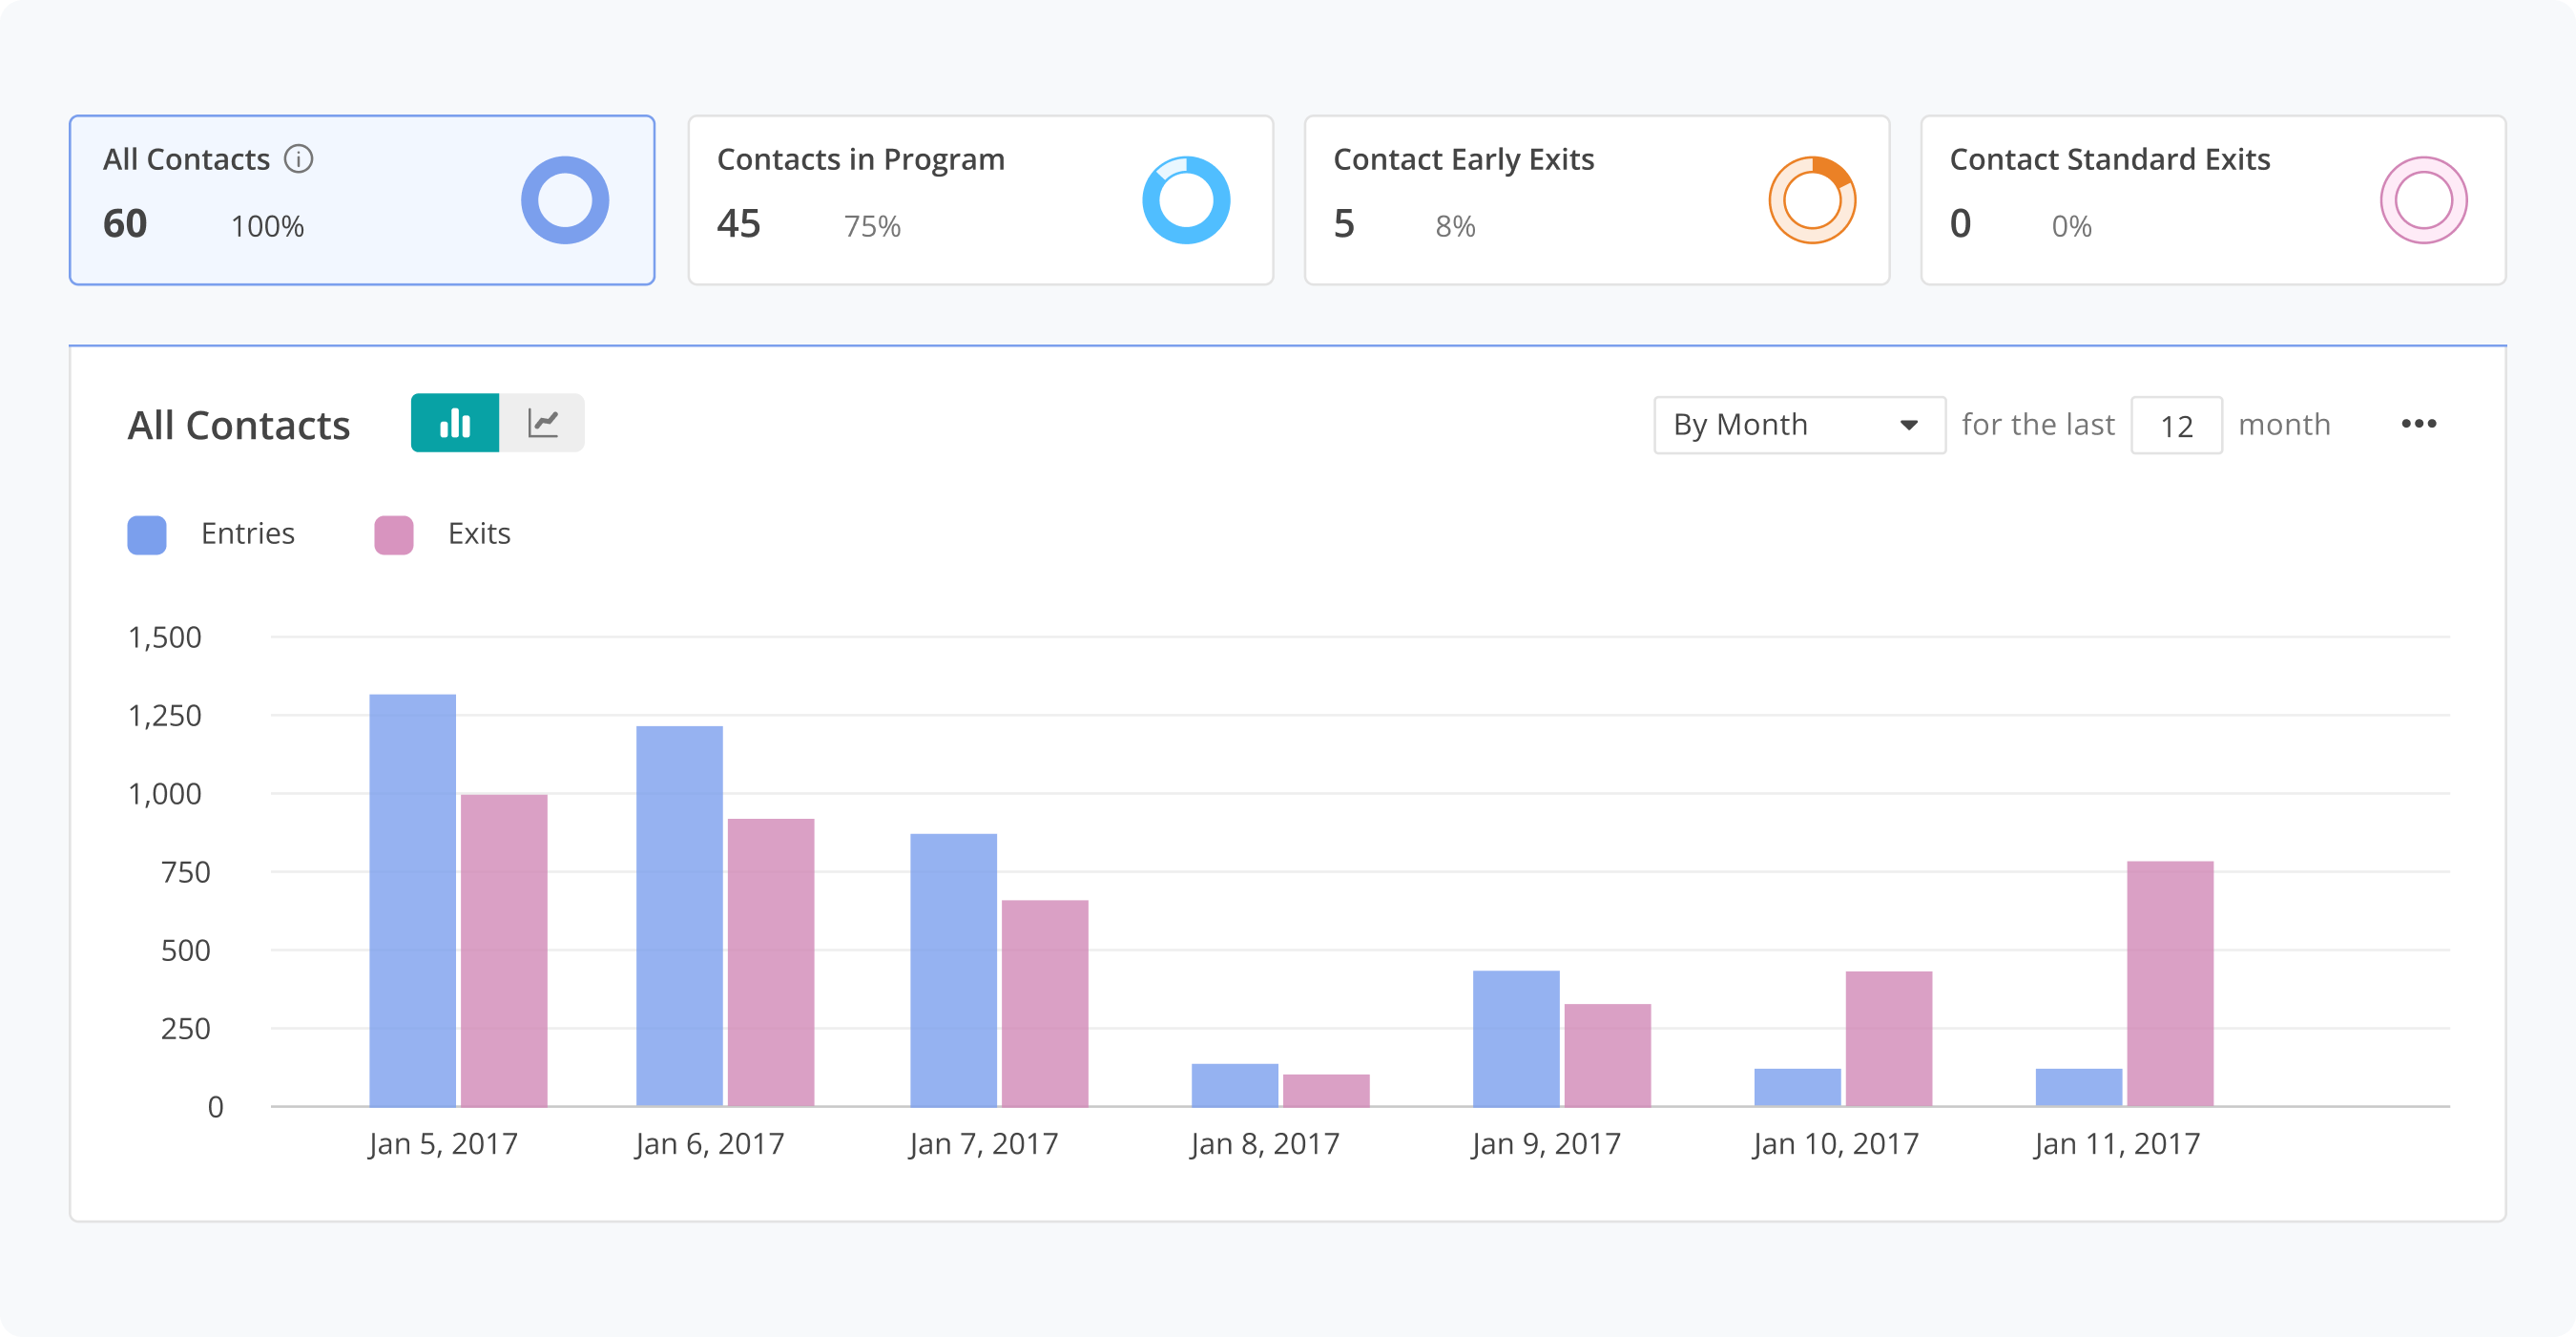Switch to line chart view
This screenshot has height=1337, width=2576.
[542, 423]
